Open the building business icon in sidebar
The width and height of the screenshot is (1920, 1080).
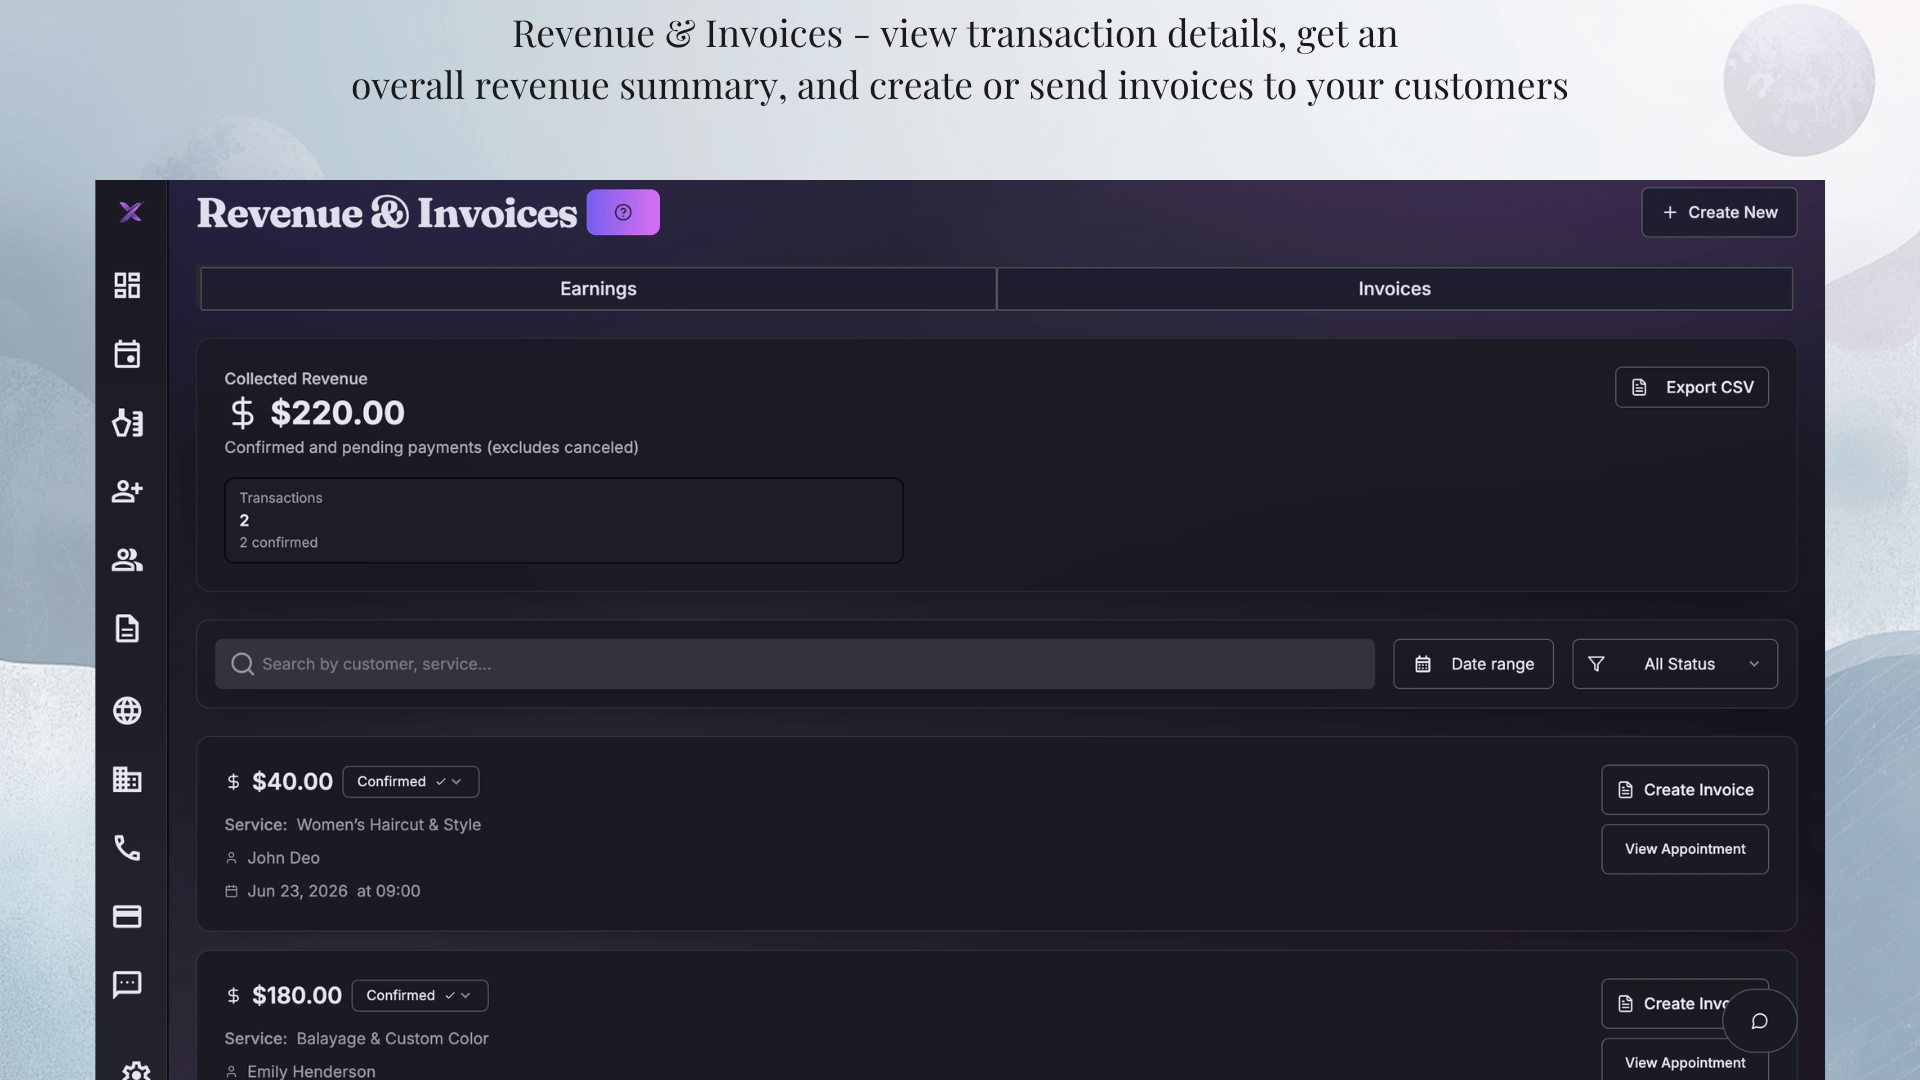click(x=127, y=779)
